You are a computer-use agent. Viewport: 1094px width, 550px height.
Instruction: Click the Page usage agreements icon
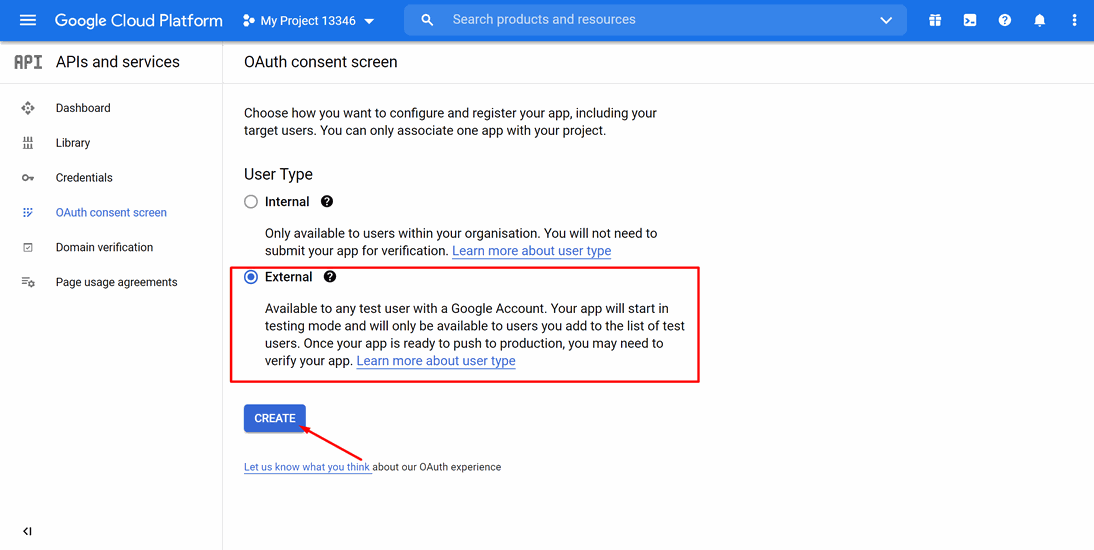(28, 283)
